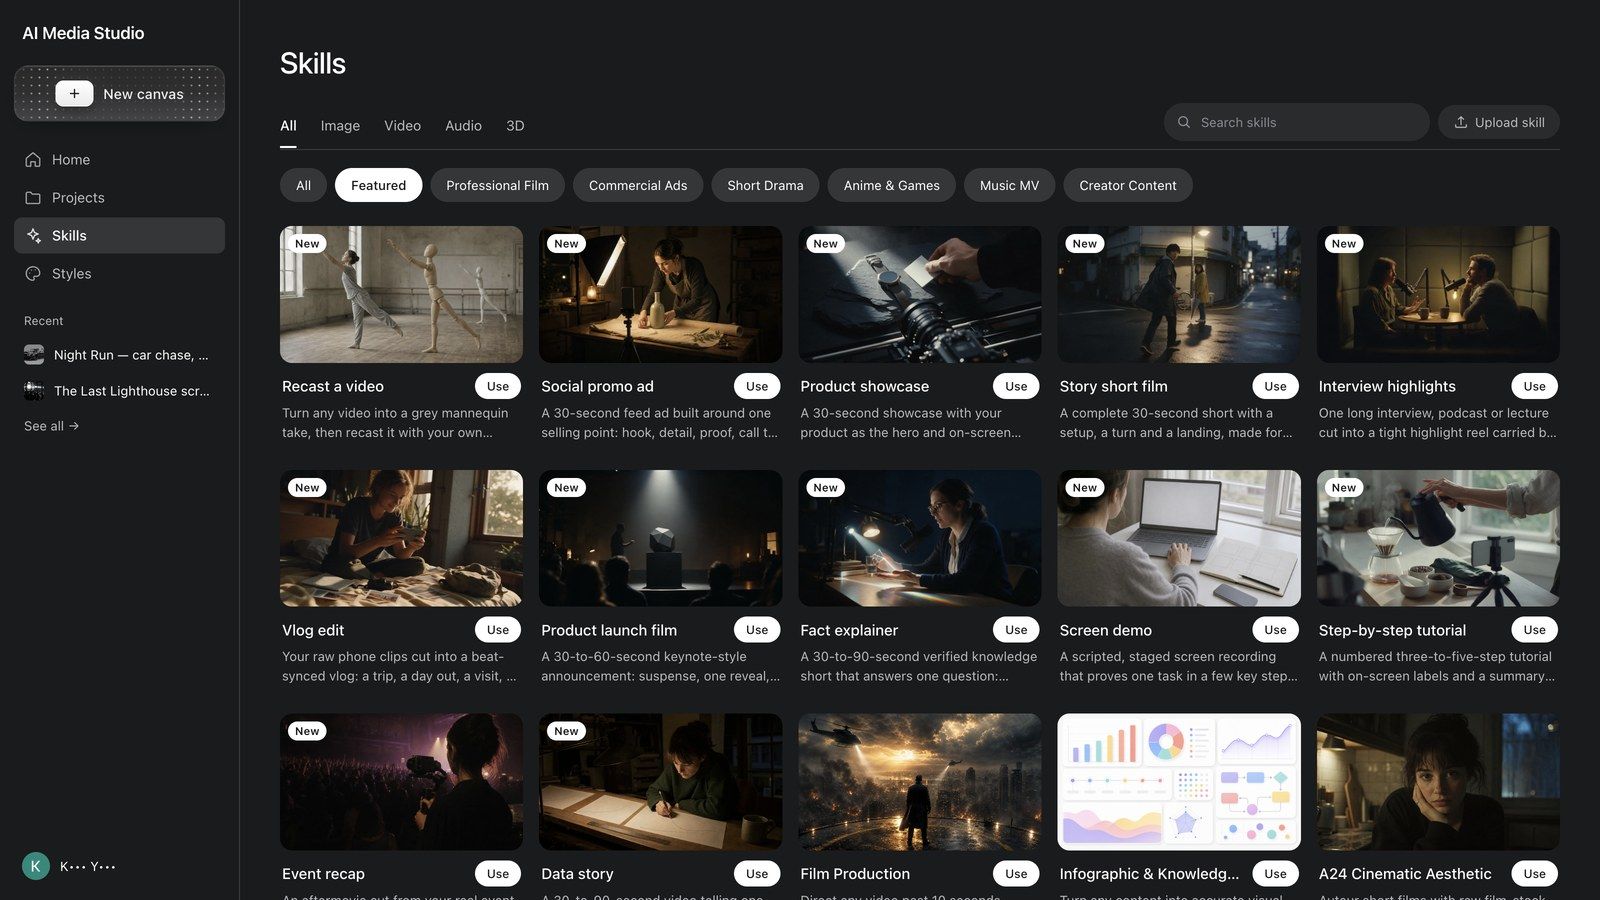Use the Step-by-step tutorial skill
The width and height of the screenshot is (1600, 900).
(1534, 630)
